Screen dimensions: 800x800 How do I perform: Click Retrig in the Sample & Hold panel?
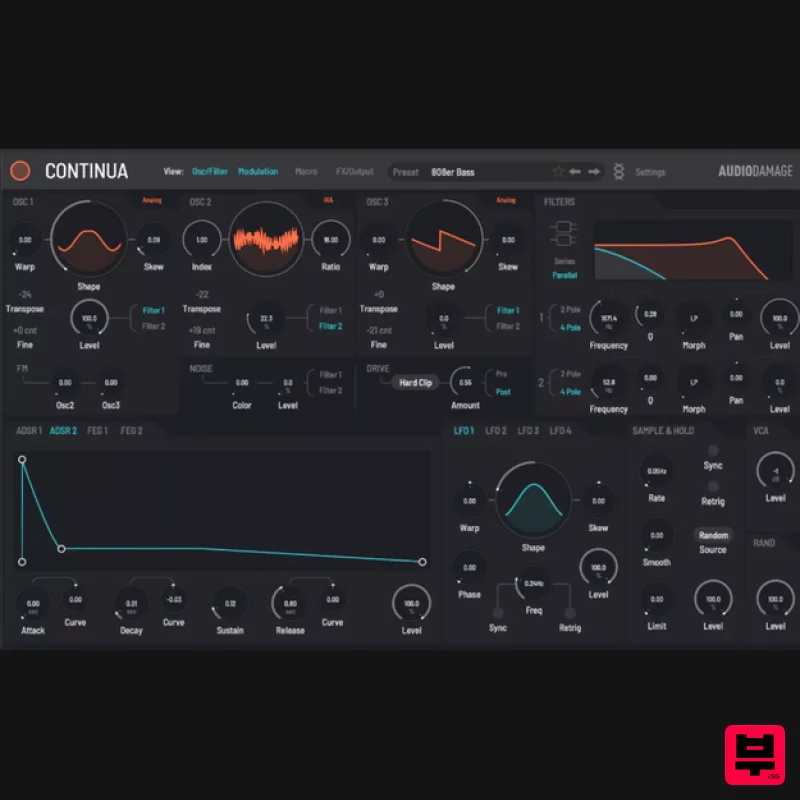(714, 485)
